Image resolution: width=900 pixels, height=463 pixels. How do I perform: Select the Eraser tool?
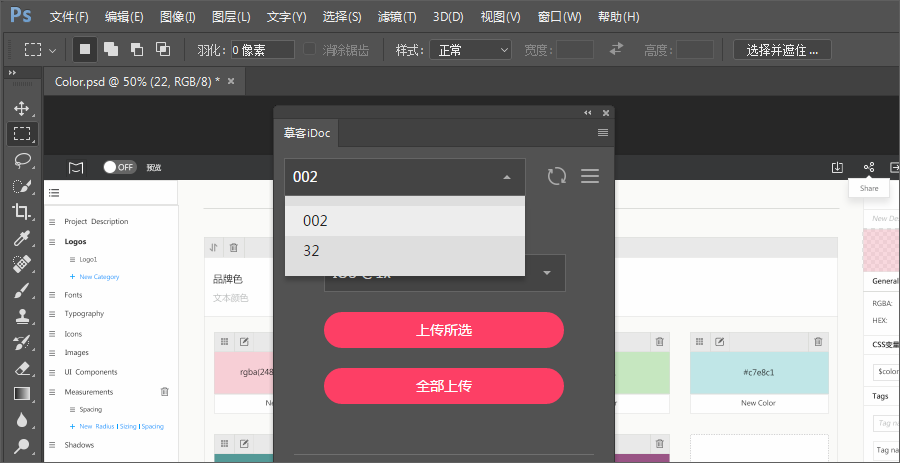22,368
